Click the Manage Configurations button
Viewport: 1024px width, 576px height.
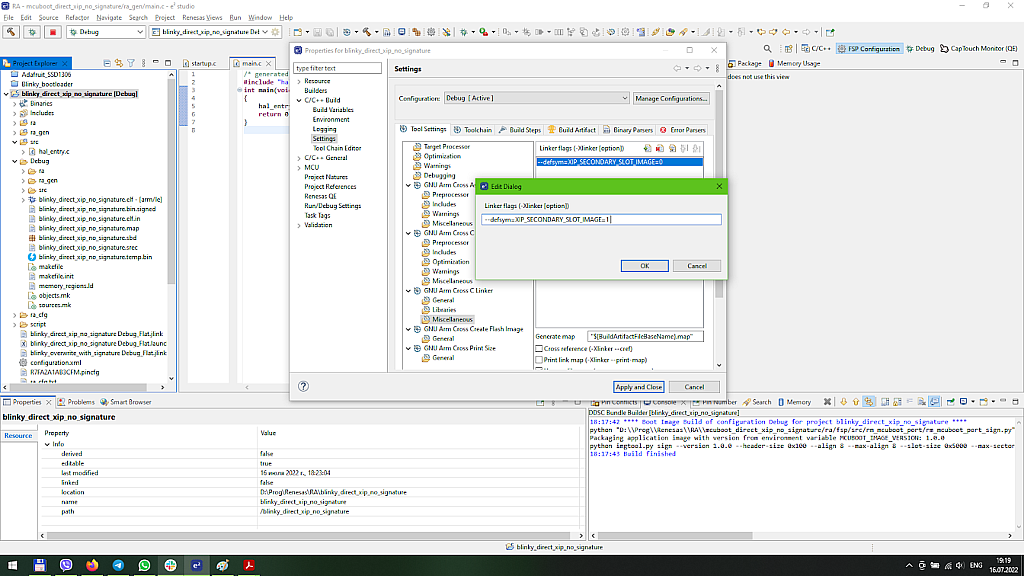click(671, 98)
